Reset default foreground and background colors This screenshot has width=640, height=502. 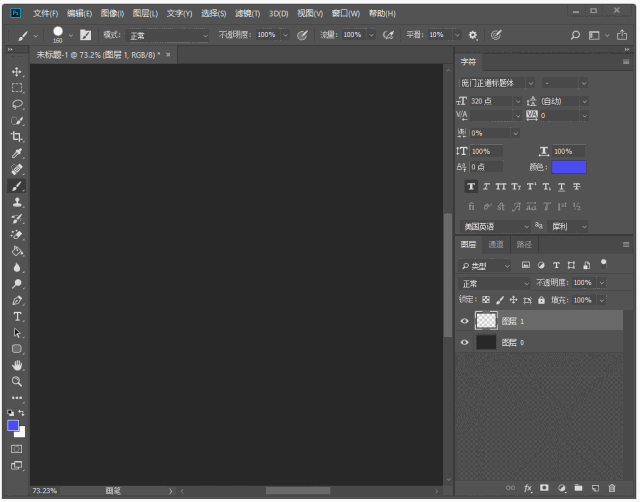click(11, 413)
